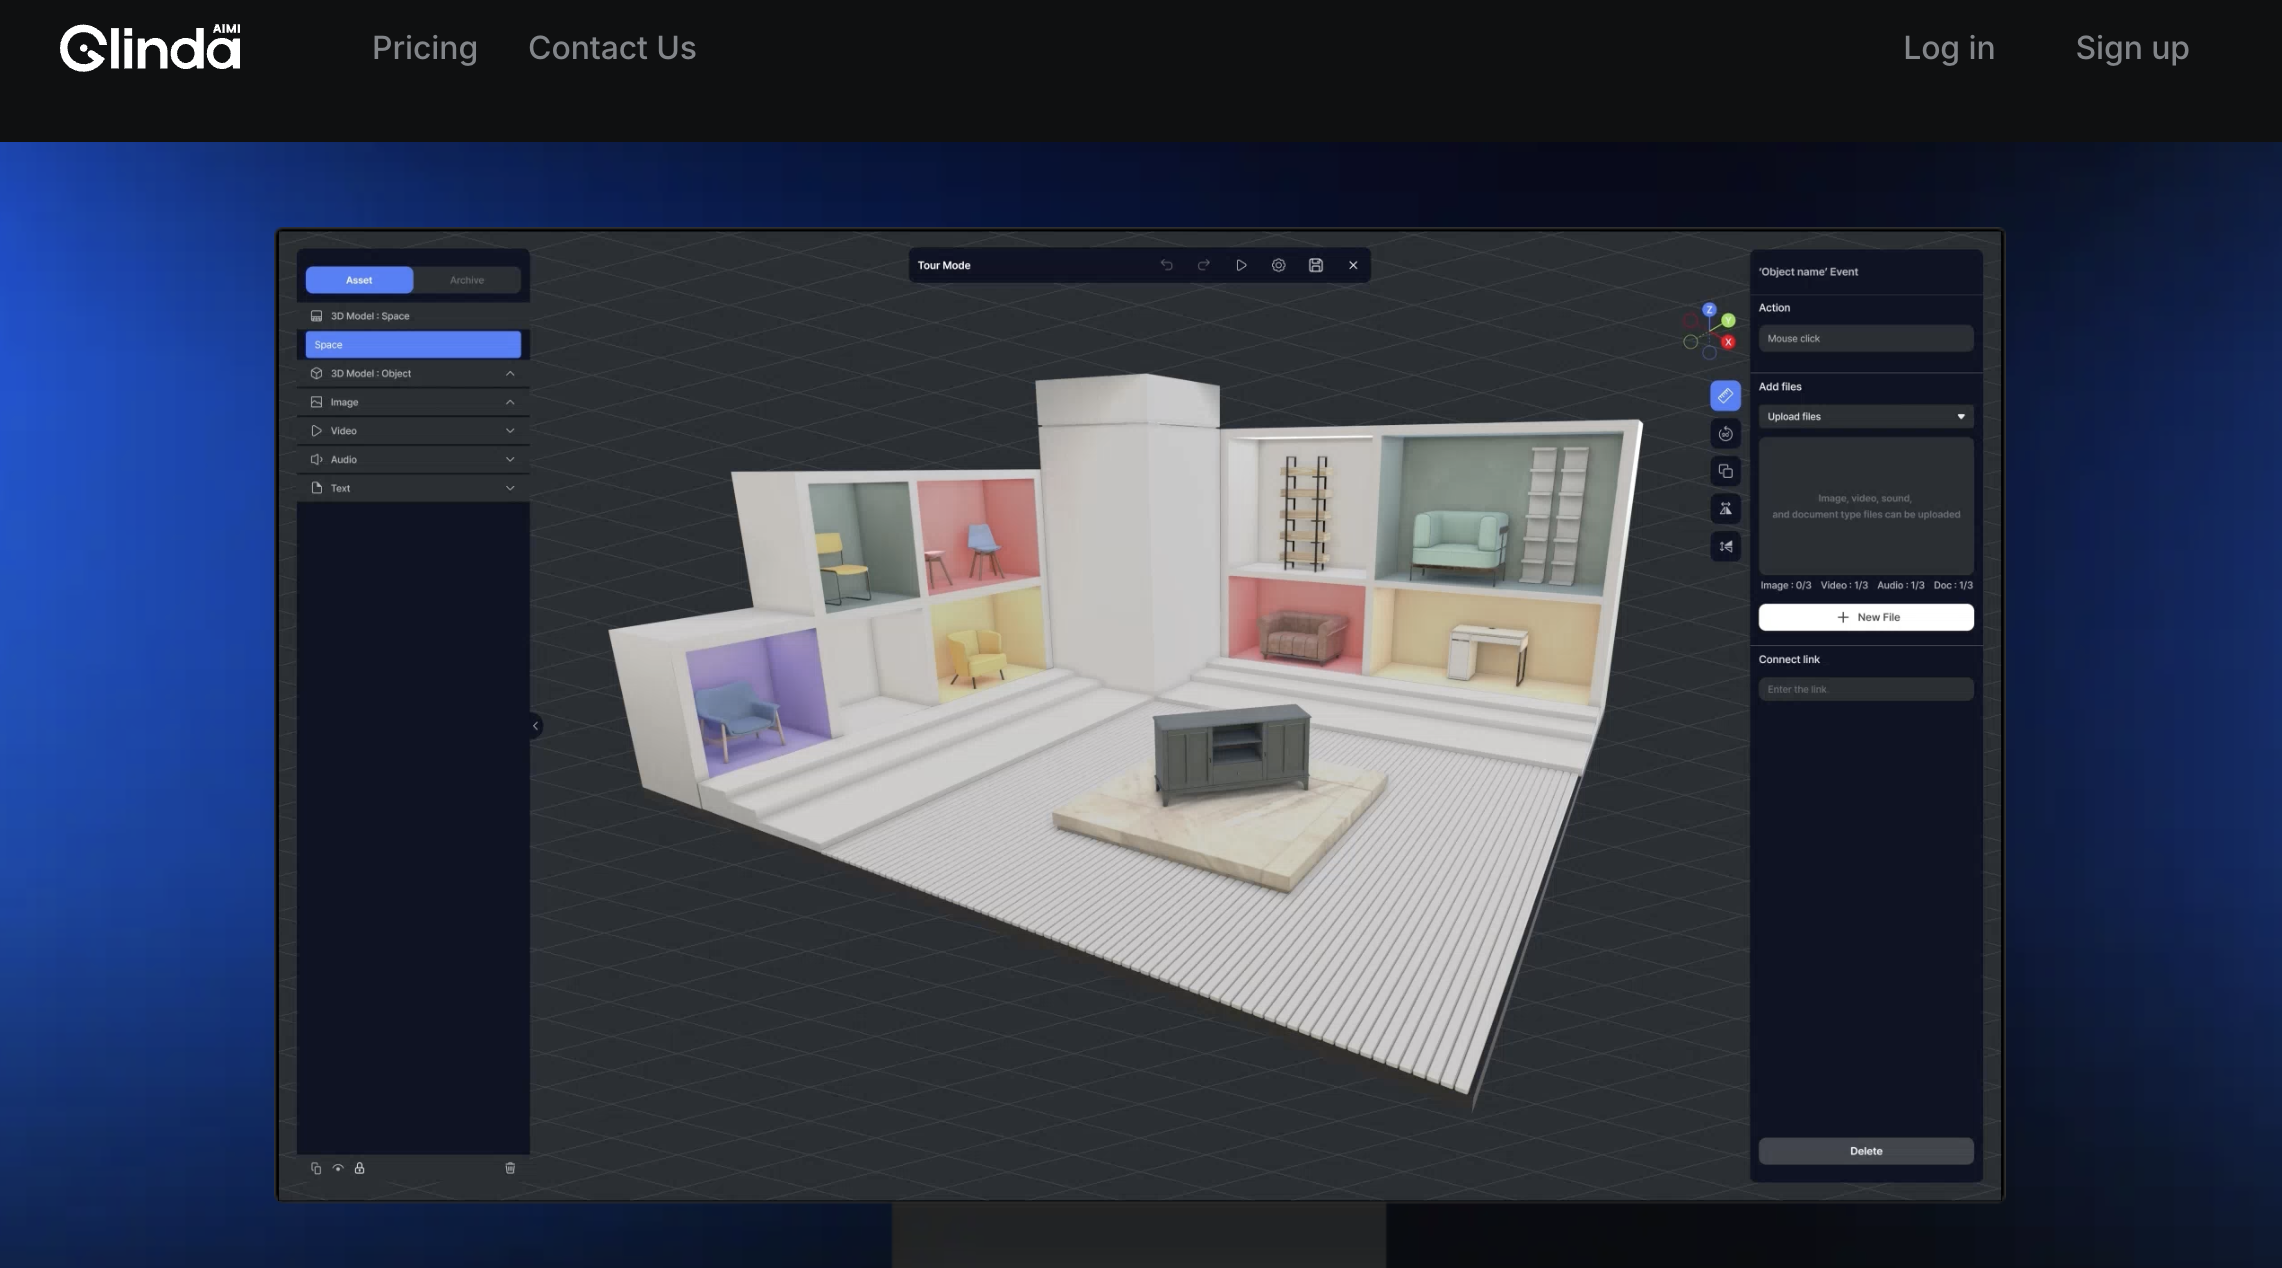Switch to the Archive tab
The width and height of the screenshot is (2282, 1268).
(466, 280)
